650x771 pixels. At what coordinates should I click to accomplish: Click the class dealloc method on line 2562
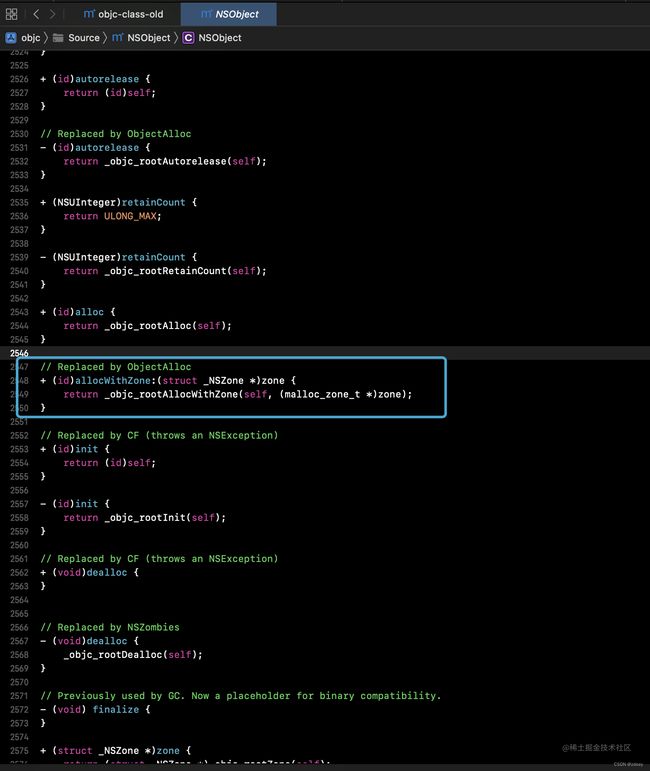pos(107,573)
